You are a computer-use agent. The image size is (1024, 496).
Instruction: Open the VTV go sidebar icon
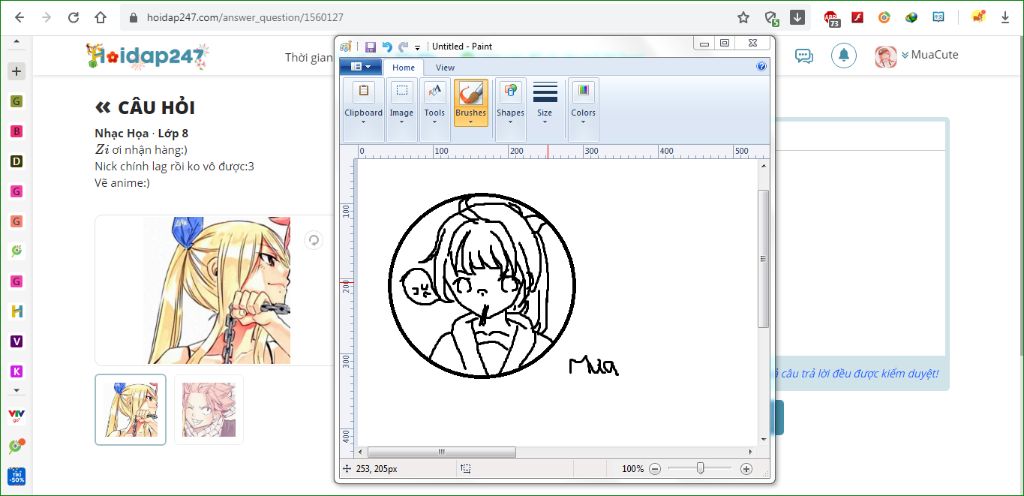tap(17, 415)
